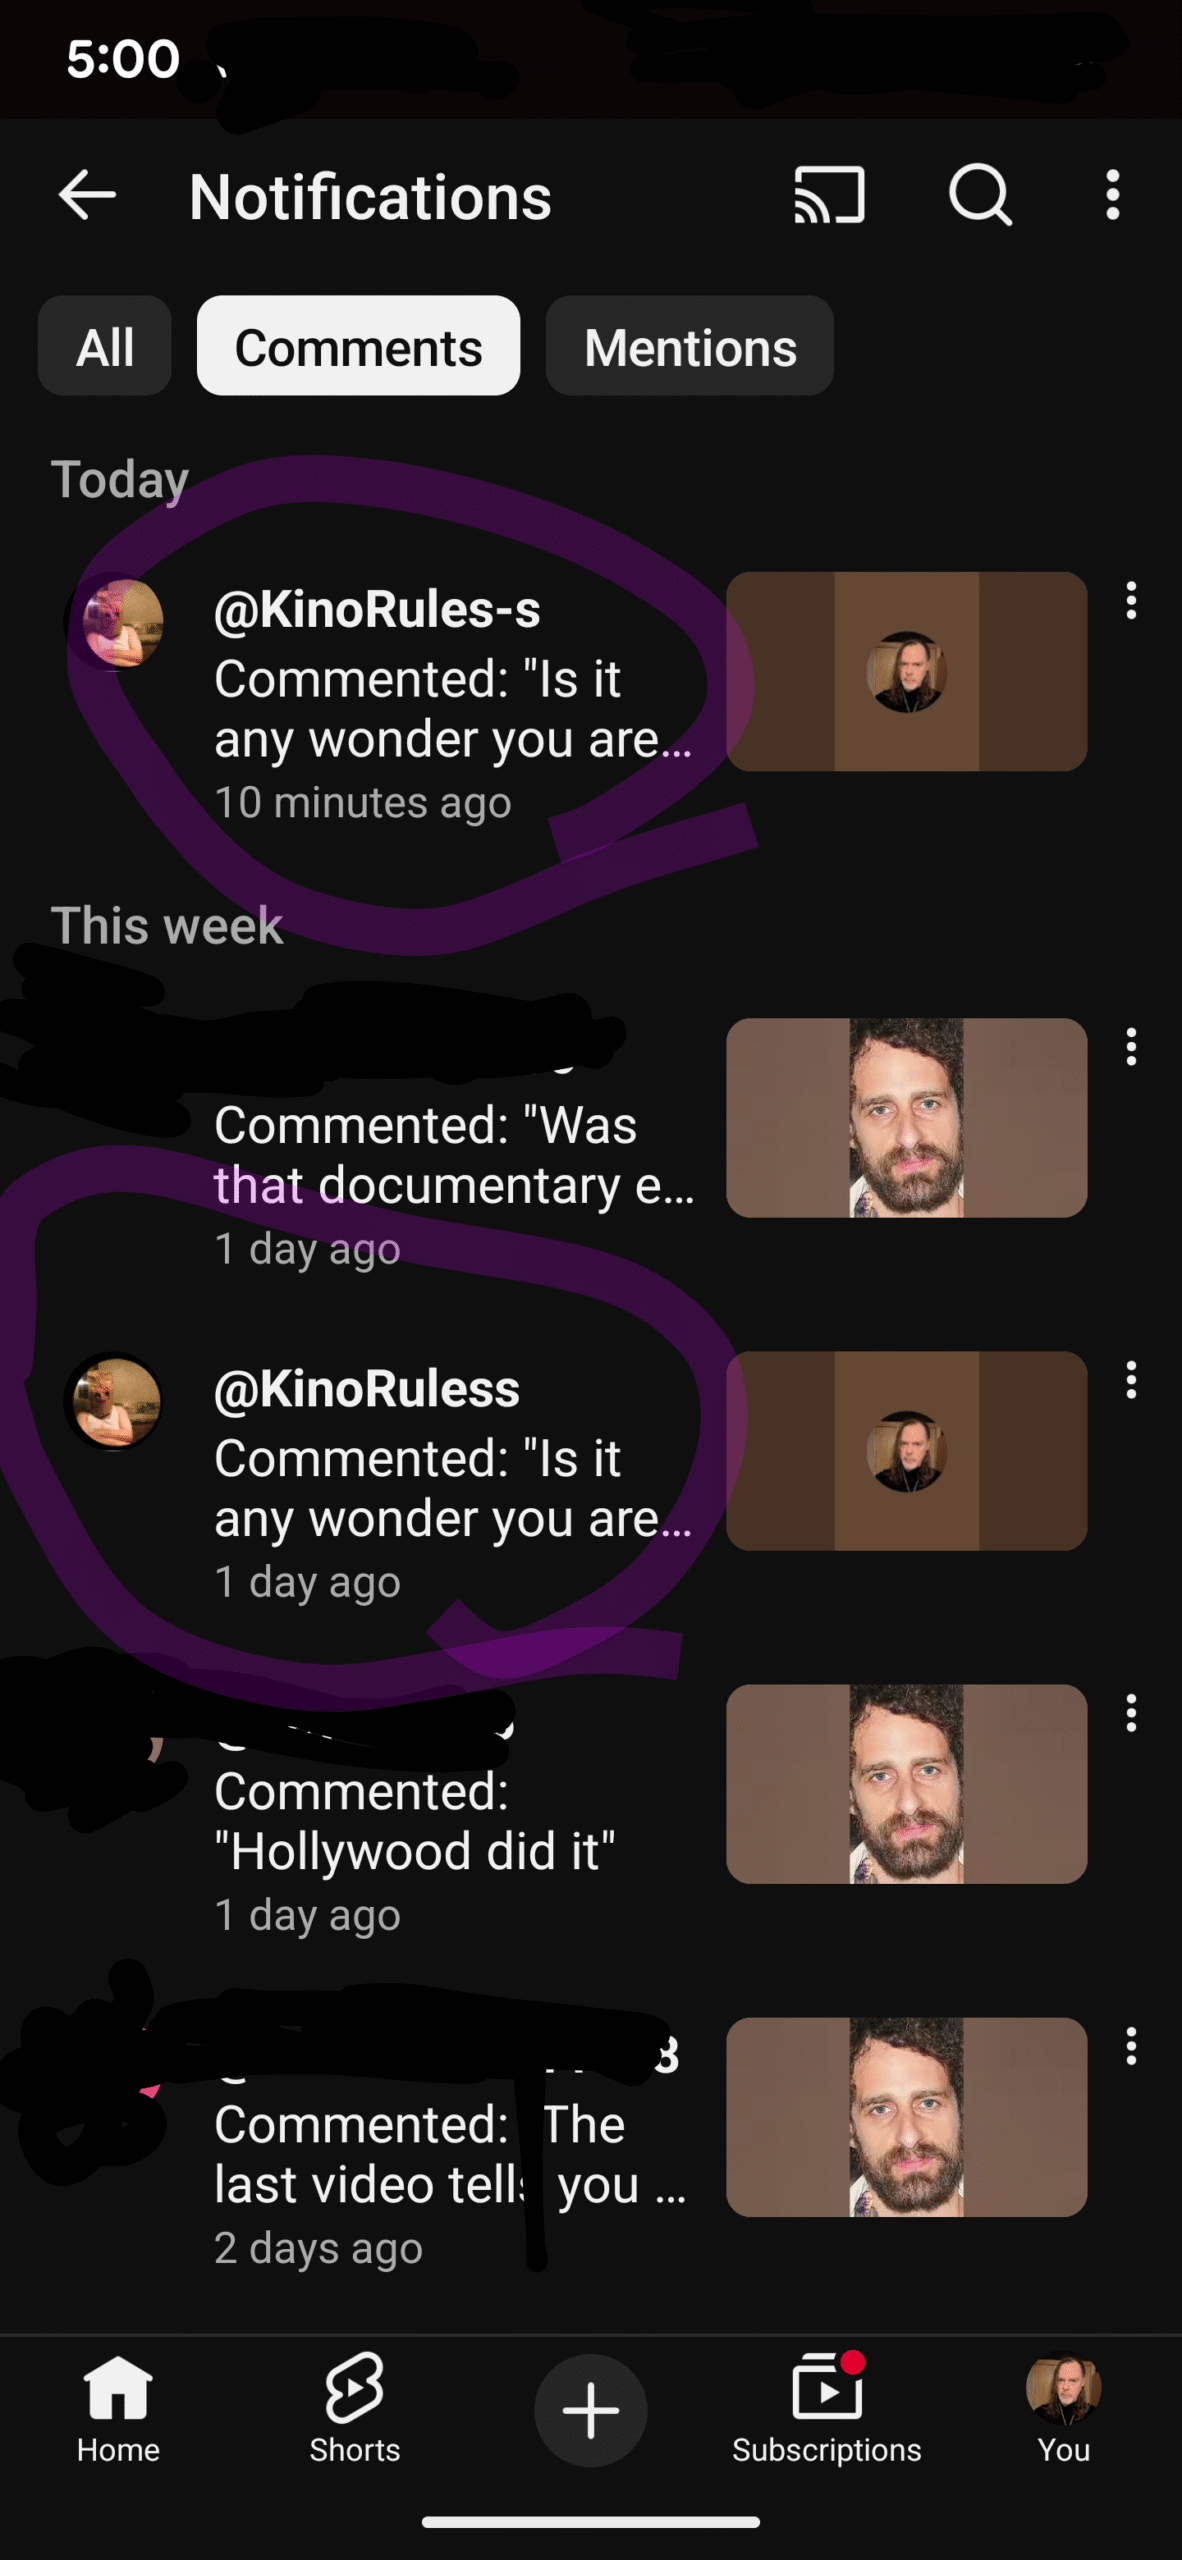This screenshot has height=2560, width=1182.
Task: Open options for "Hollywood did it" notification
Action: click(x=1131, y=1713)
